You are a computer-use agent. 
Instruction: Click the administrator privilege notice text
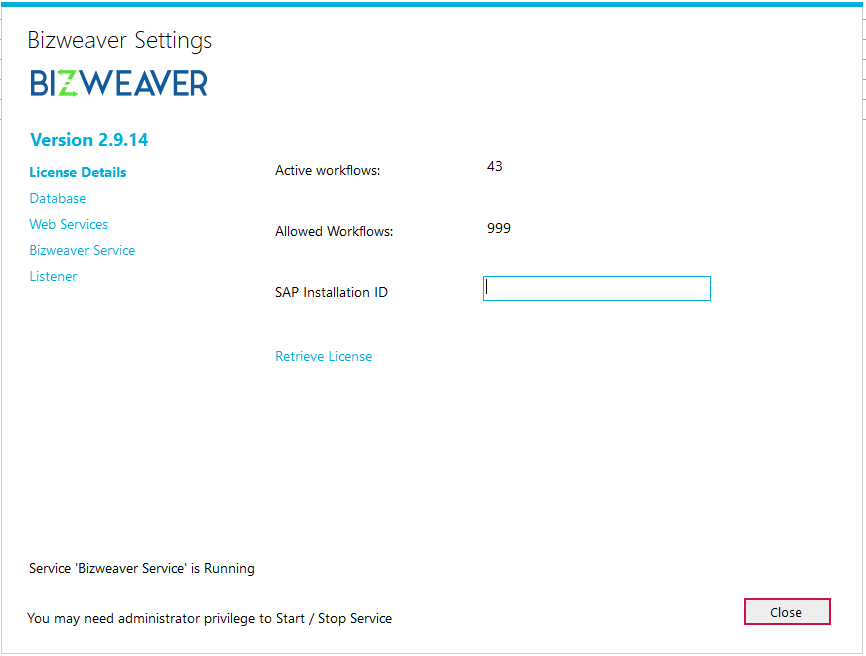pos(209,618)
